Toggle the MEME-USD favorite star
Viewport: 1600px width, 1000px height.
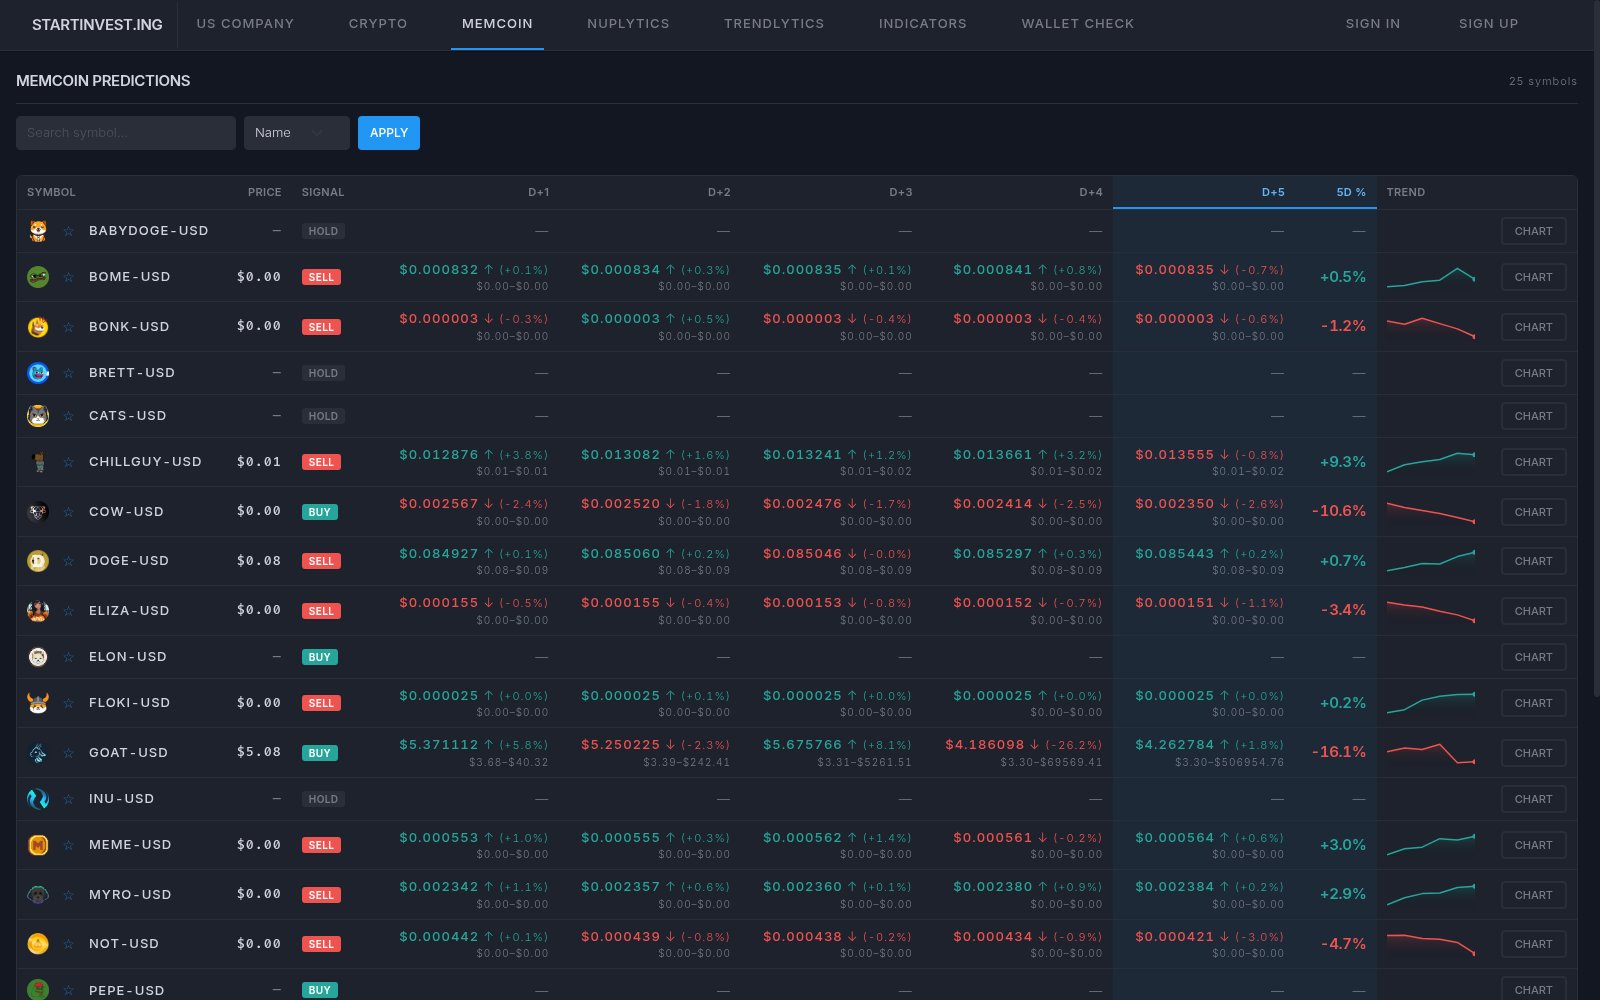(69, 845)
